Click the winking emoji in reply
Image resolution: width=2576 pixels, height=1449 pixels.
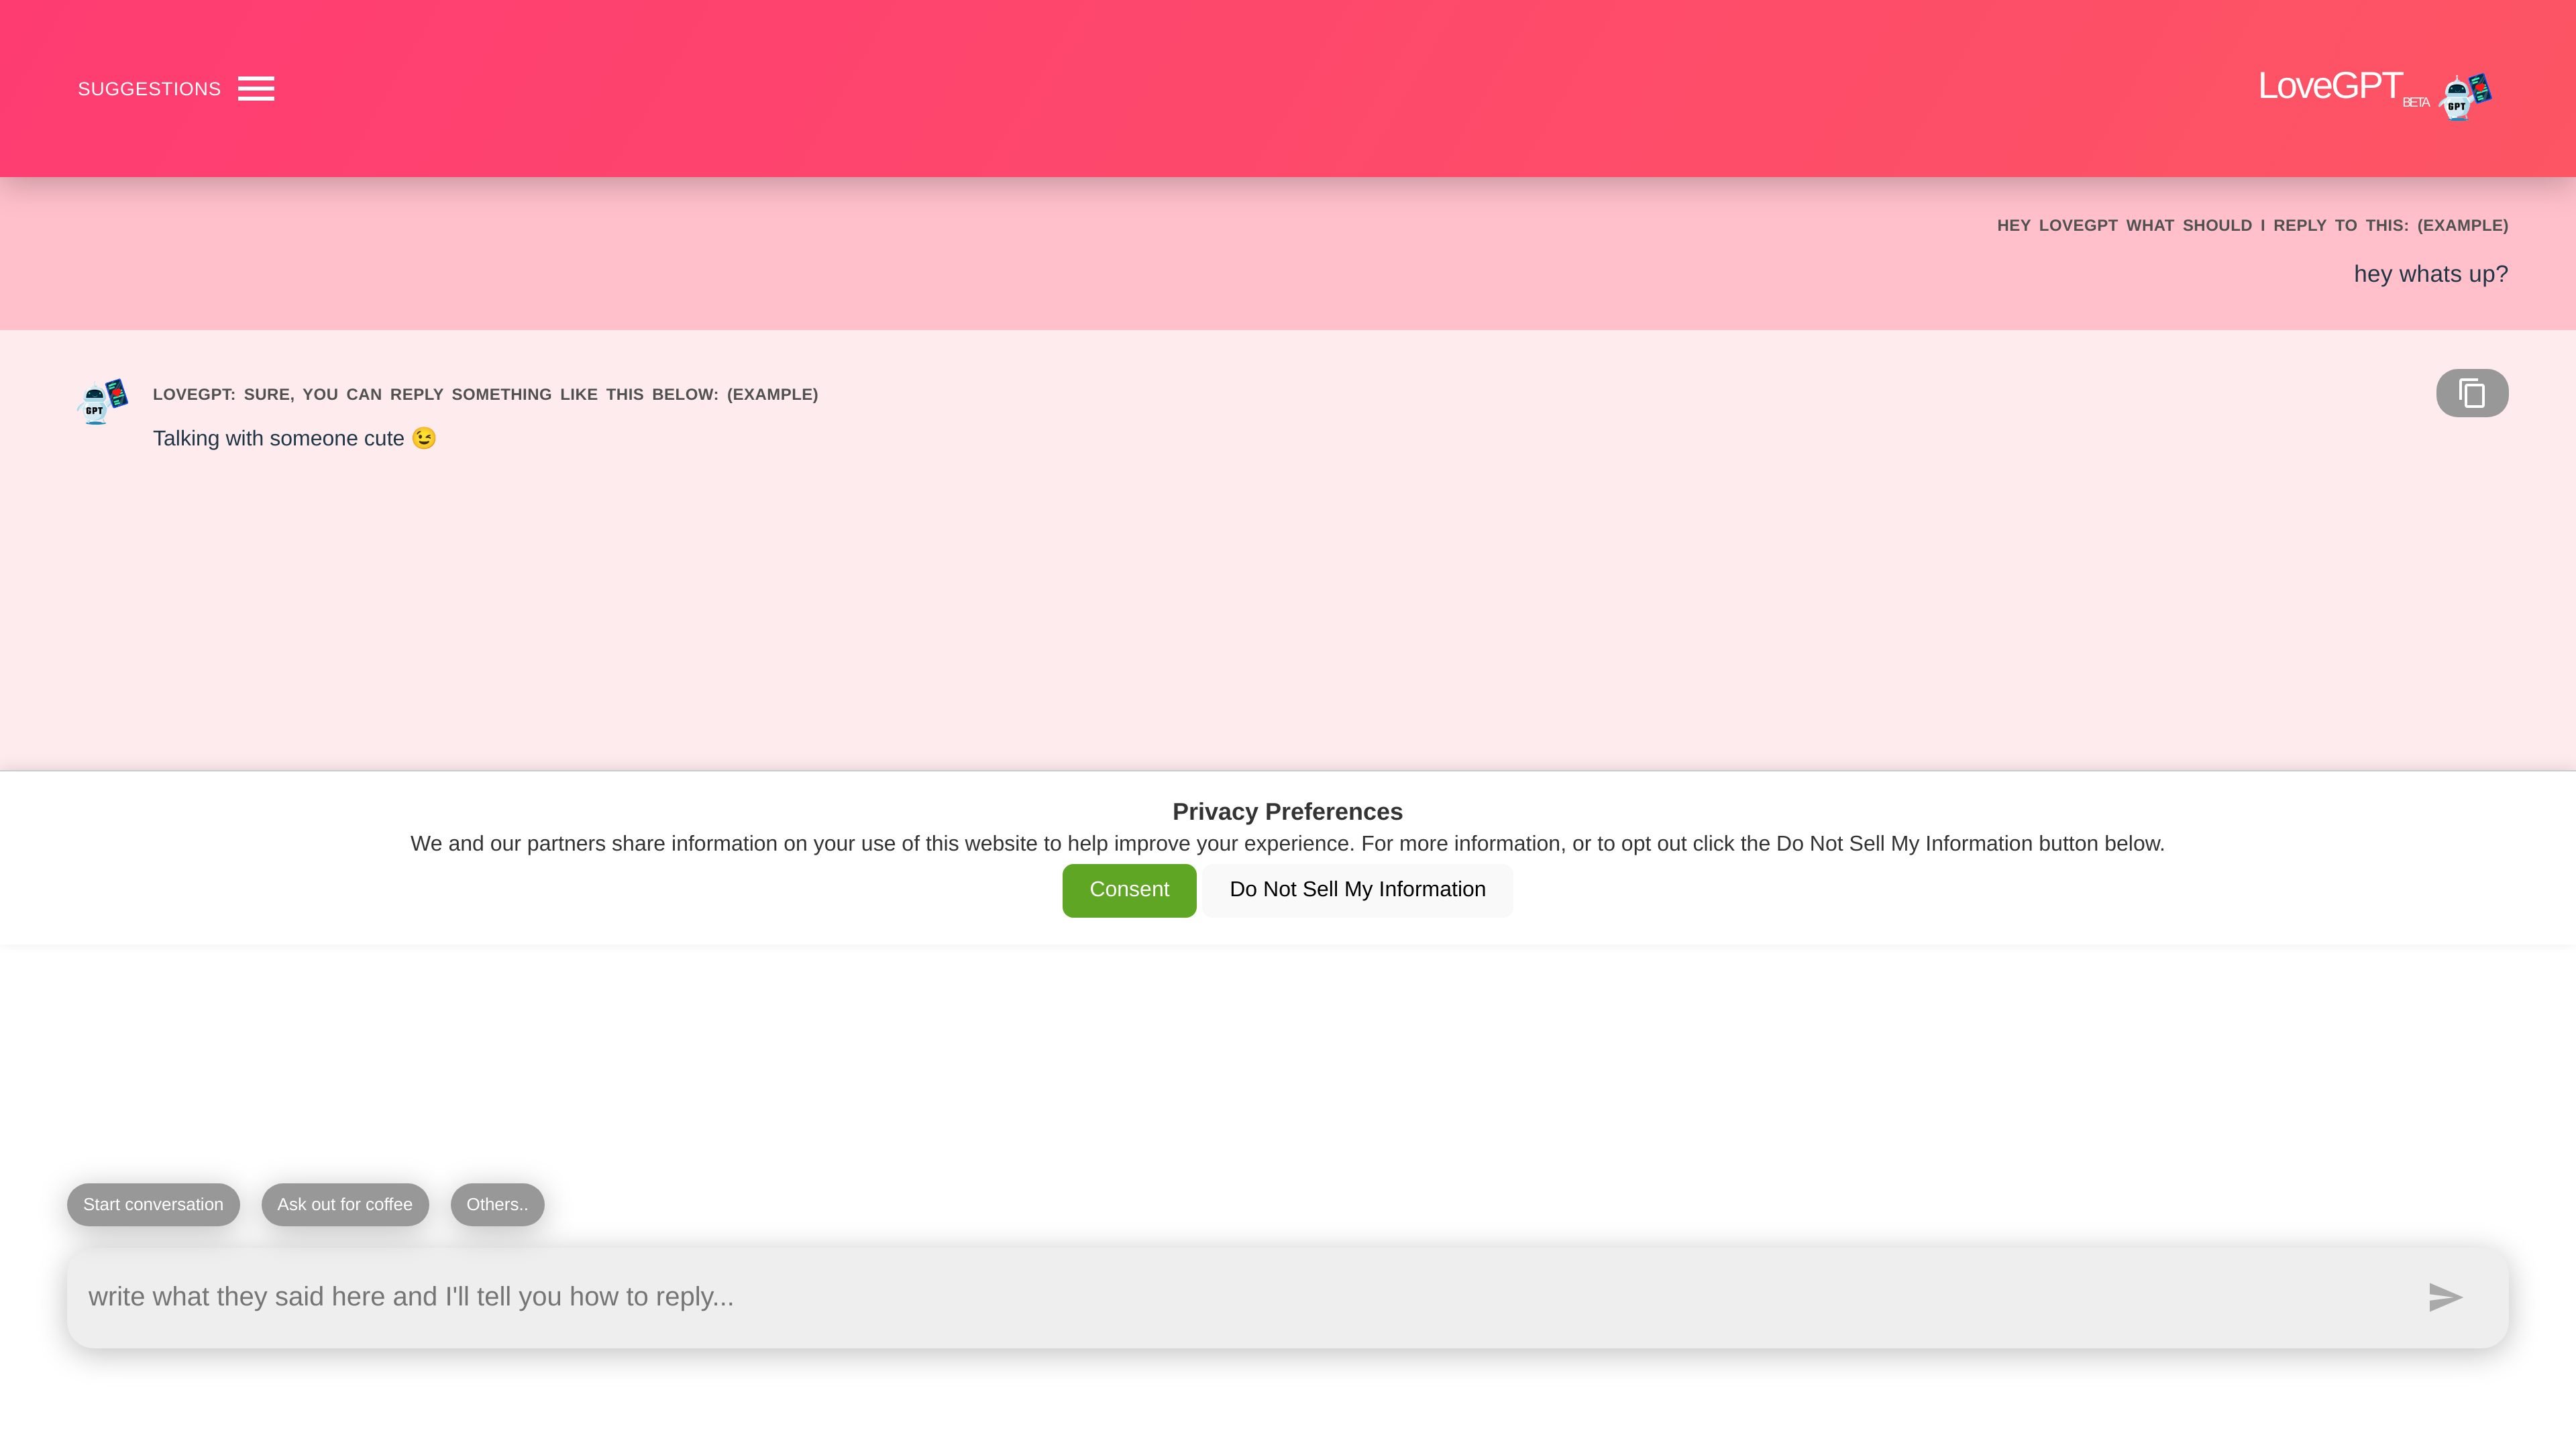click(424, 438)
